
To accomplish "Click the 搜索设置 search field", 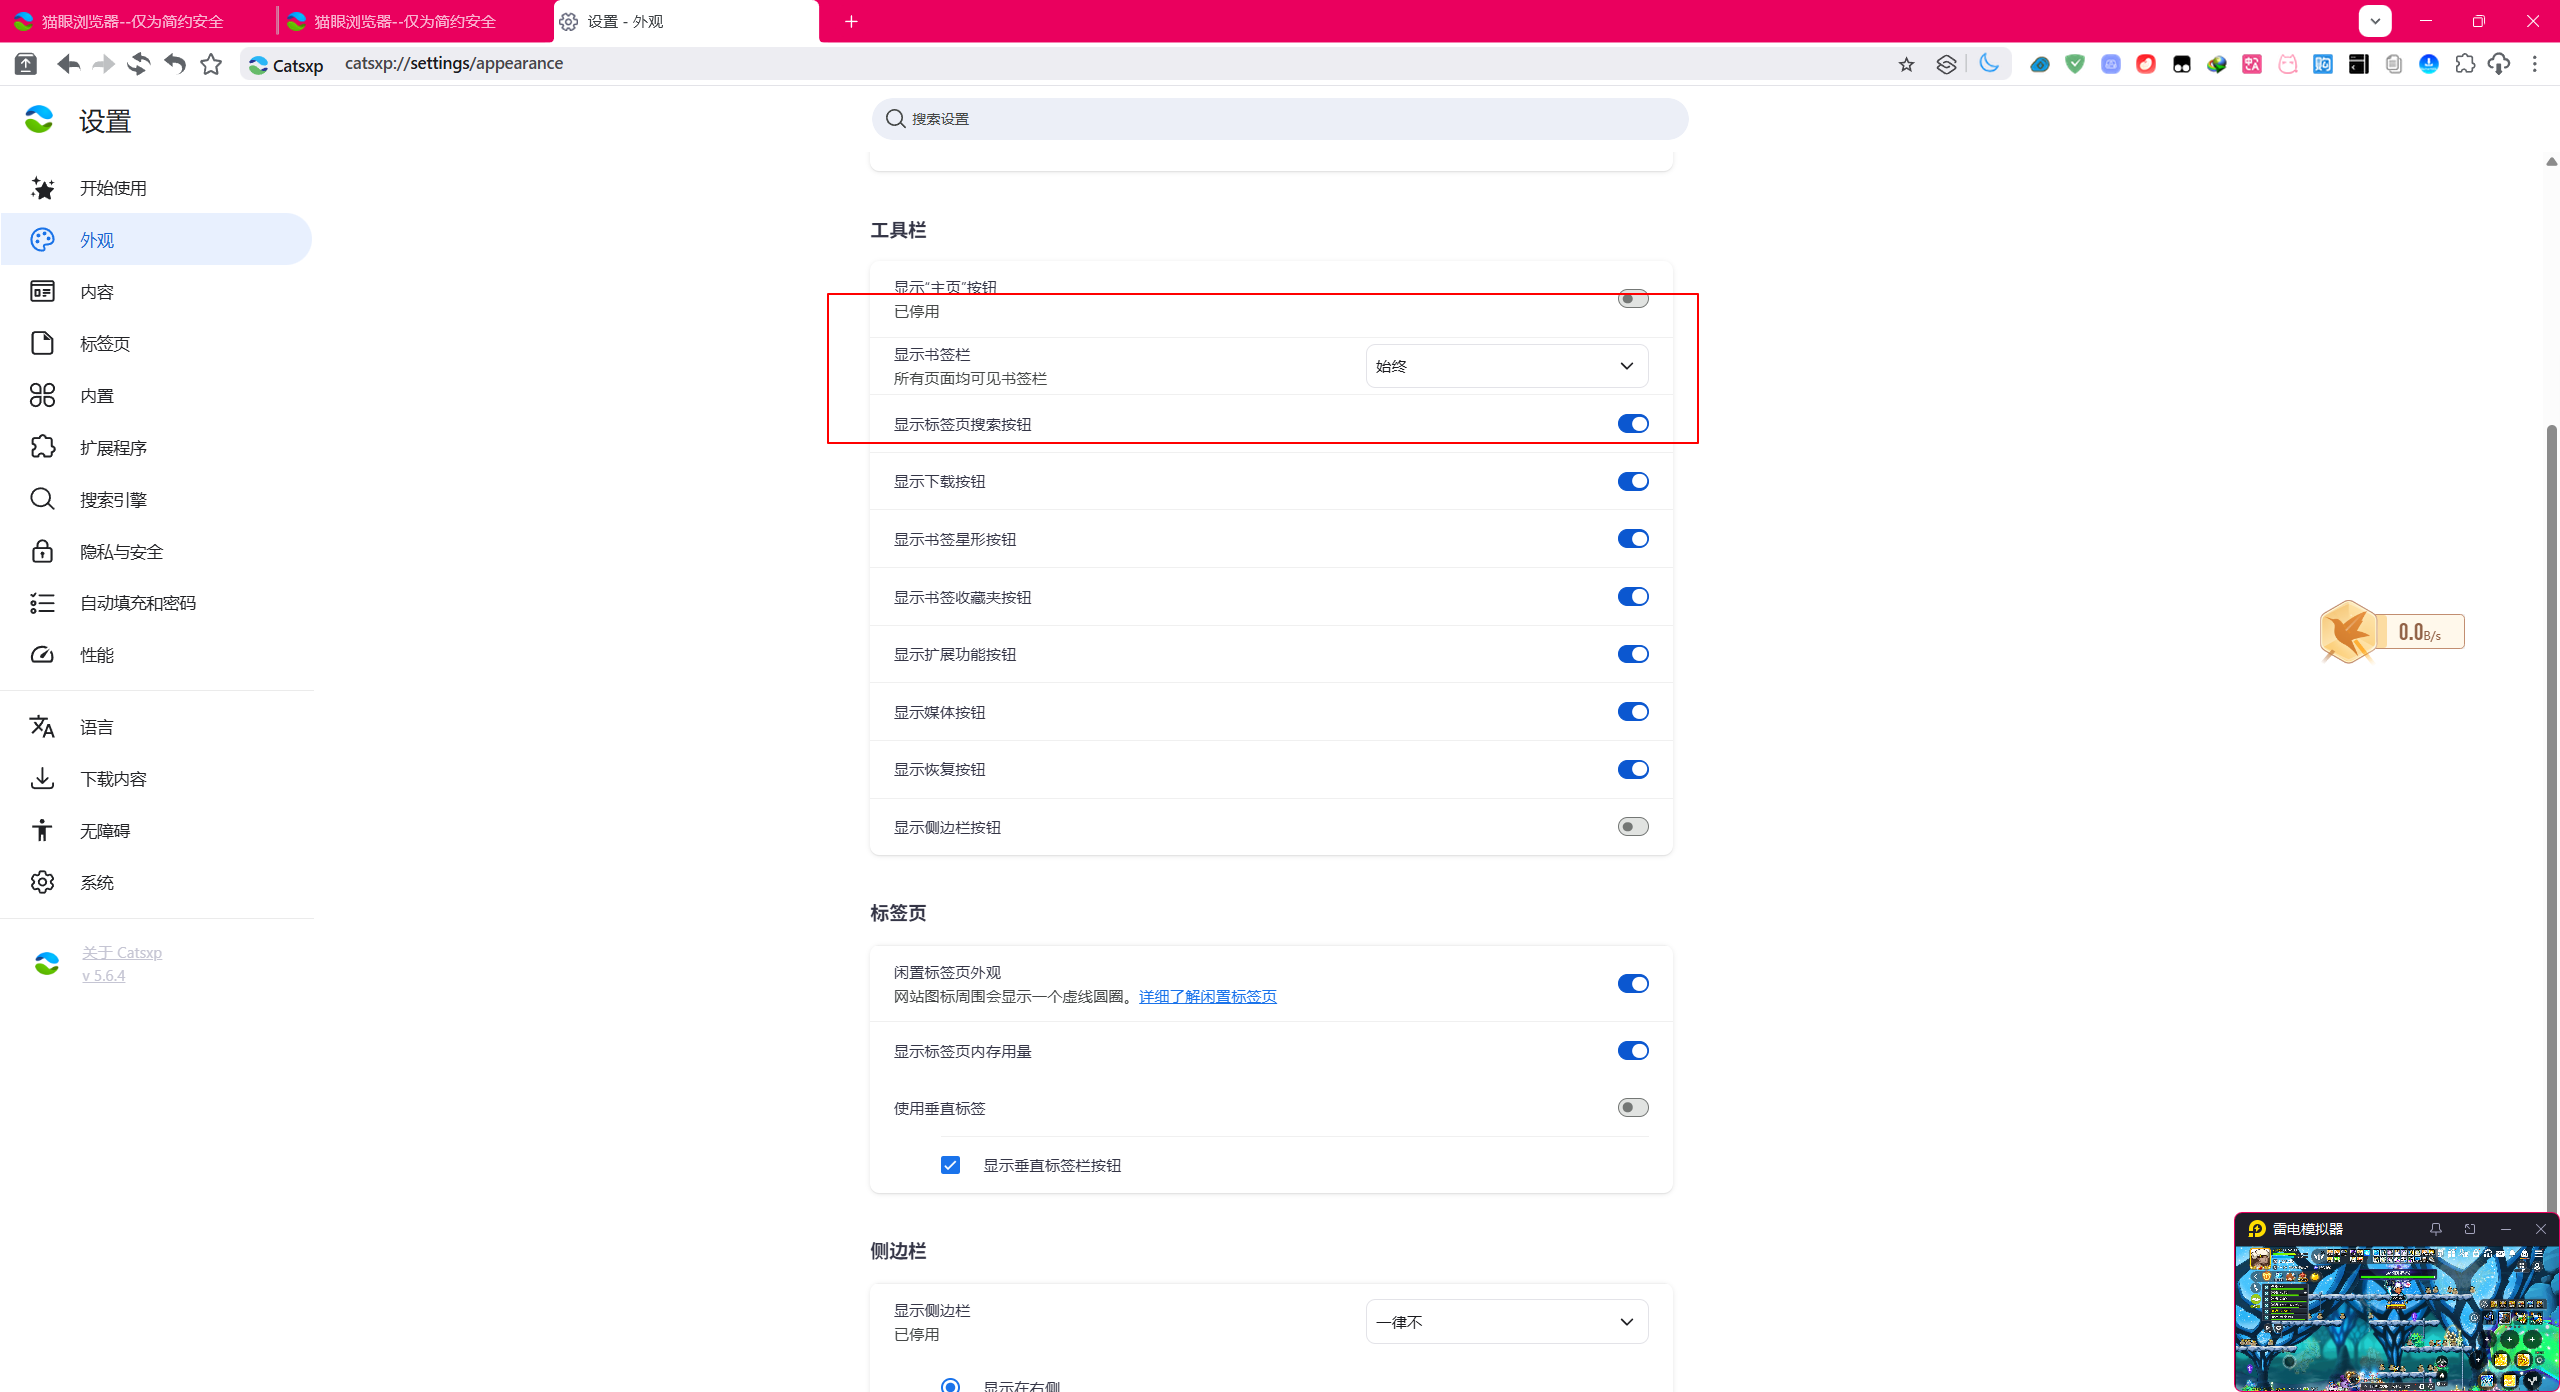I will coord(1280,119).
